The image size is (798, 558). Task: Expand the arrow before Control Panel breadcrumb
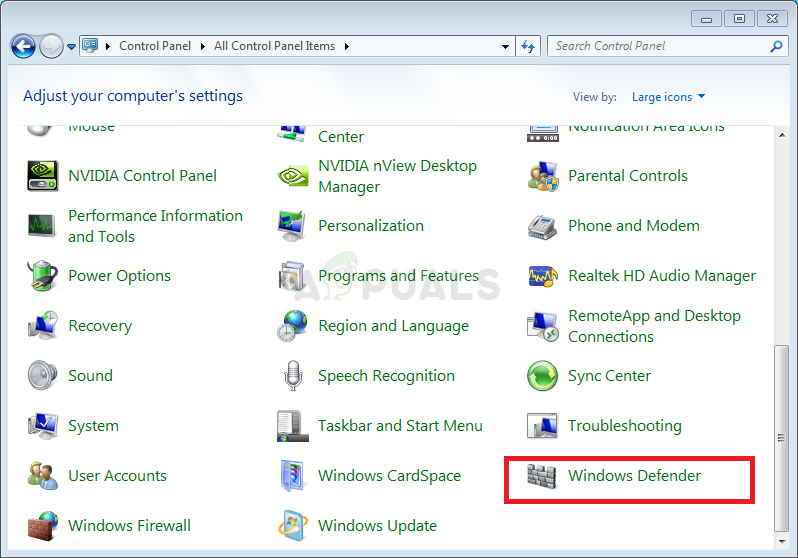108,46
